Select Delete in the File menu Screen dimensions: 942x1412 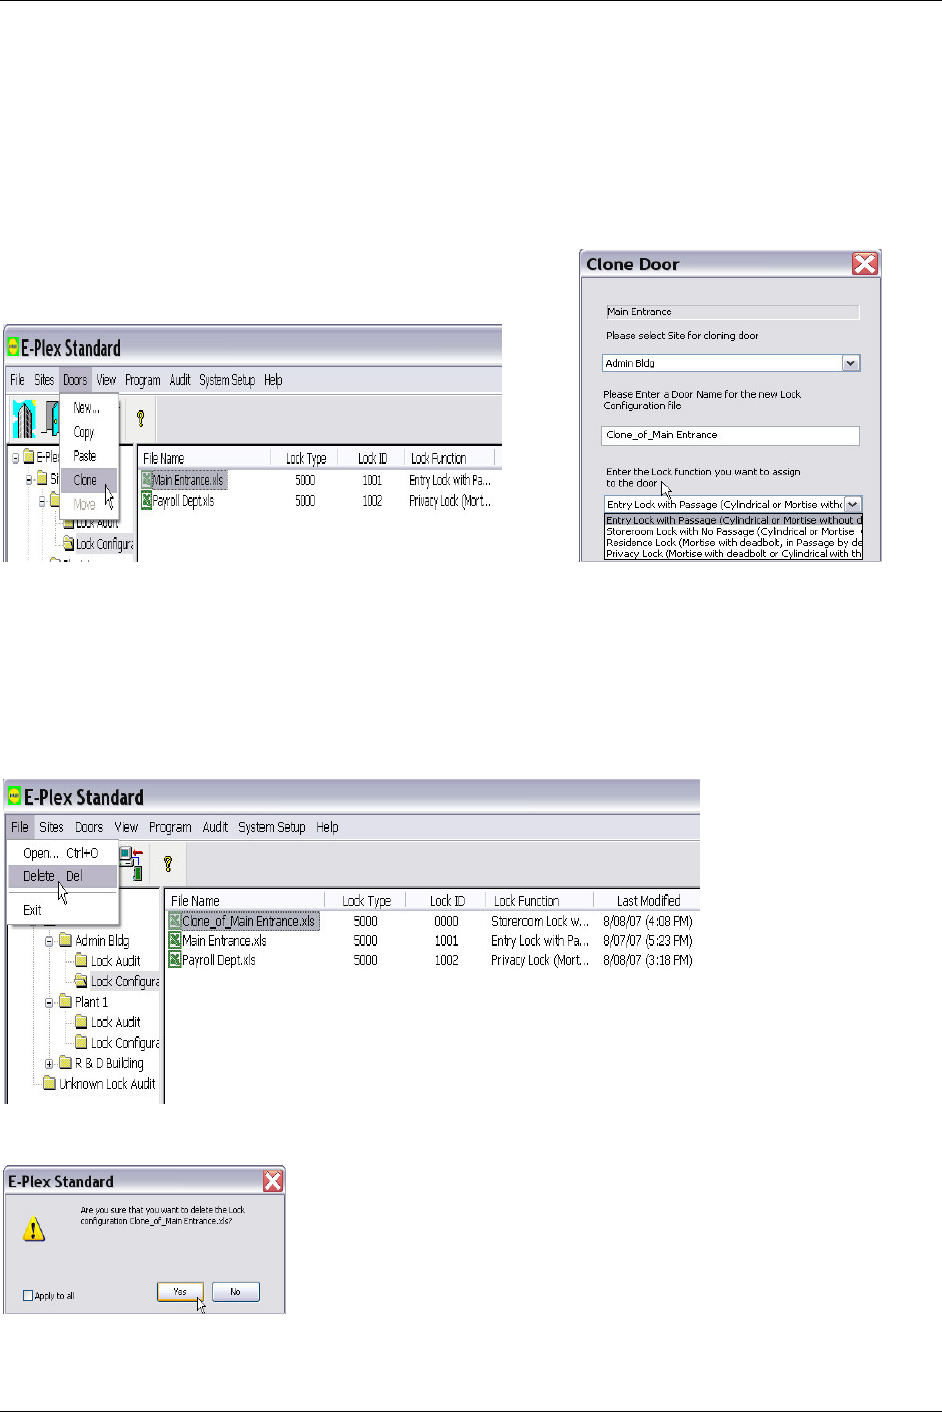[x=63, y=876]
